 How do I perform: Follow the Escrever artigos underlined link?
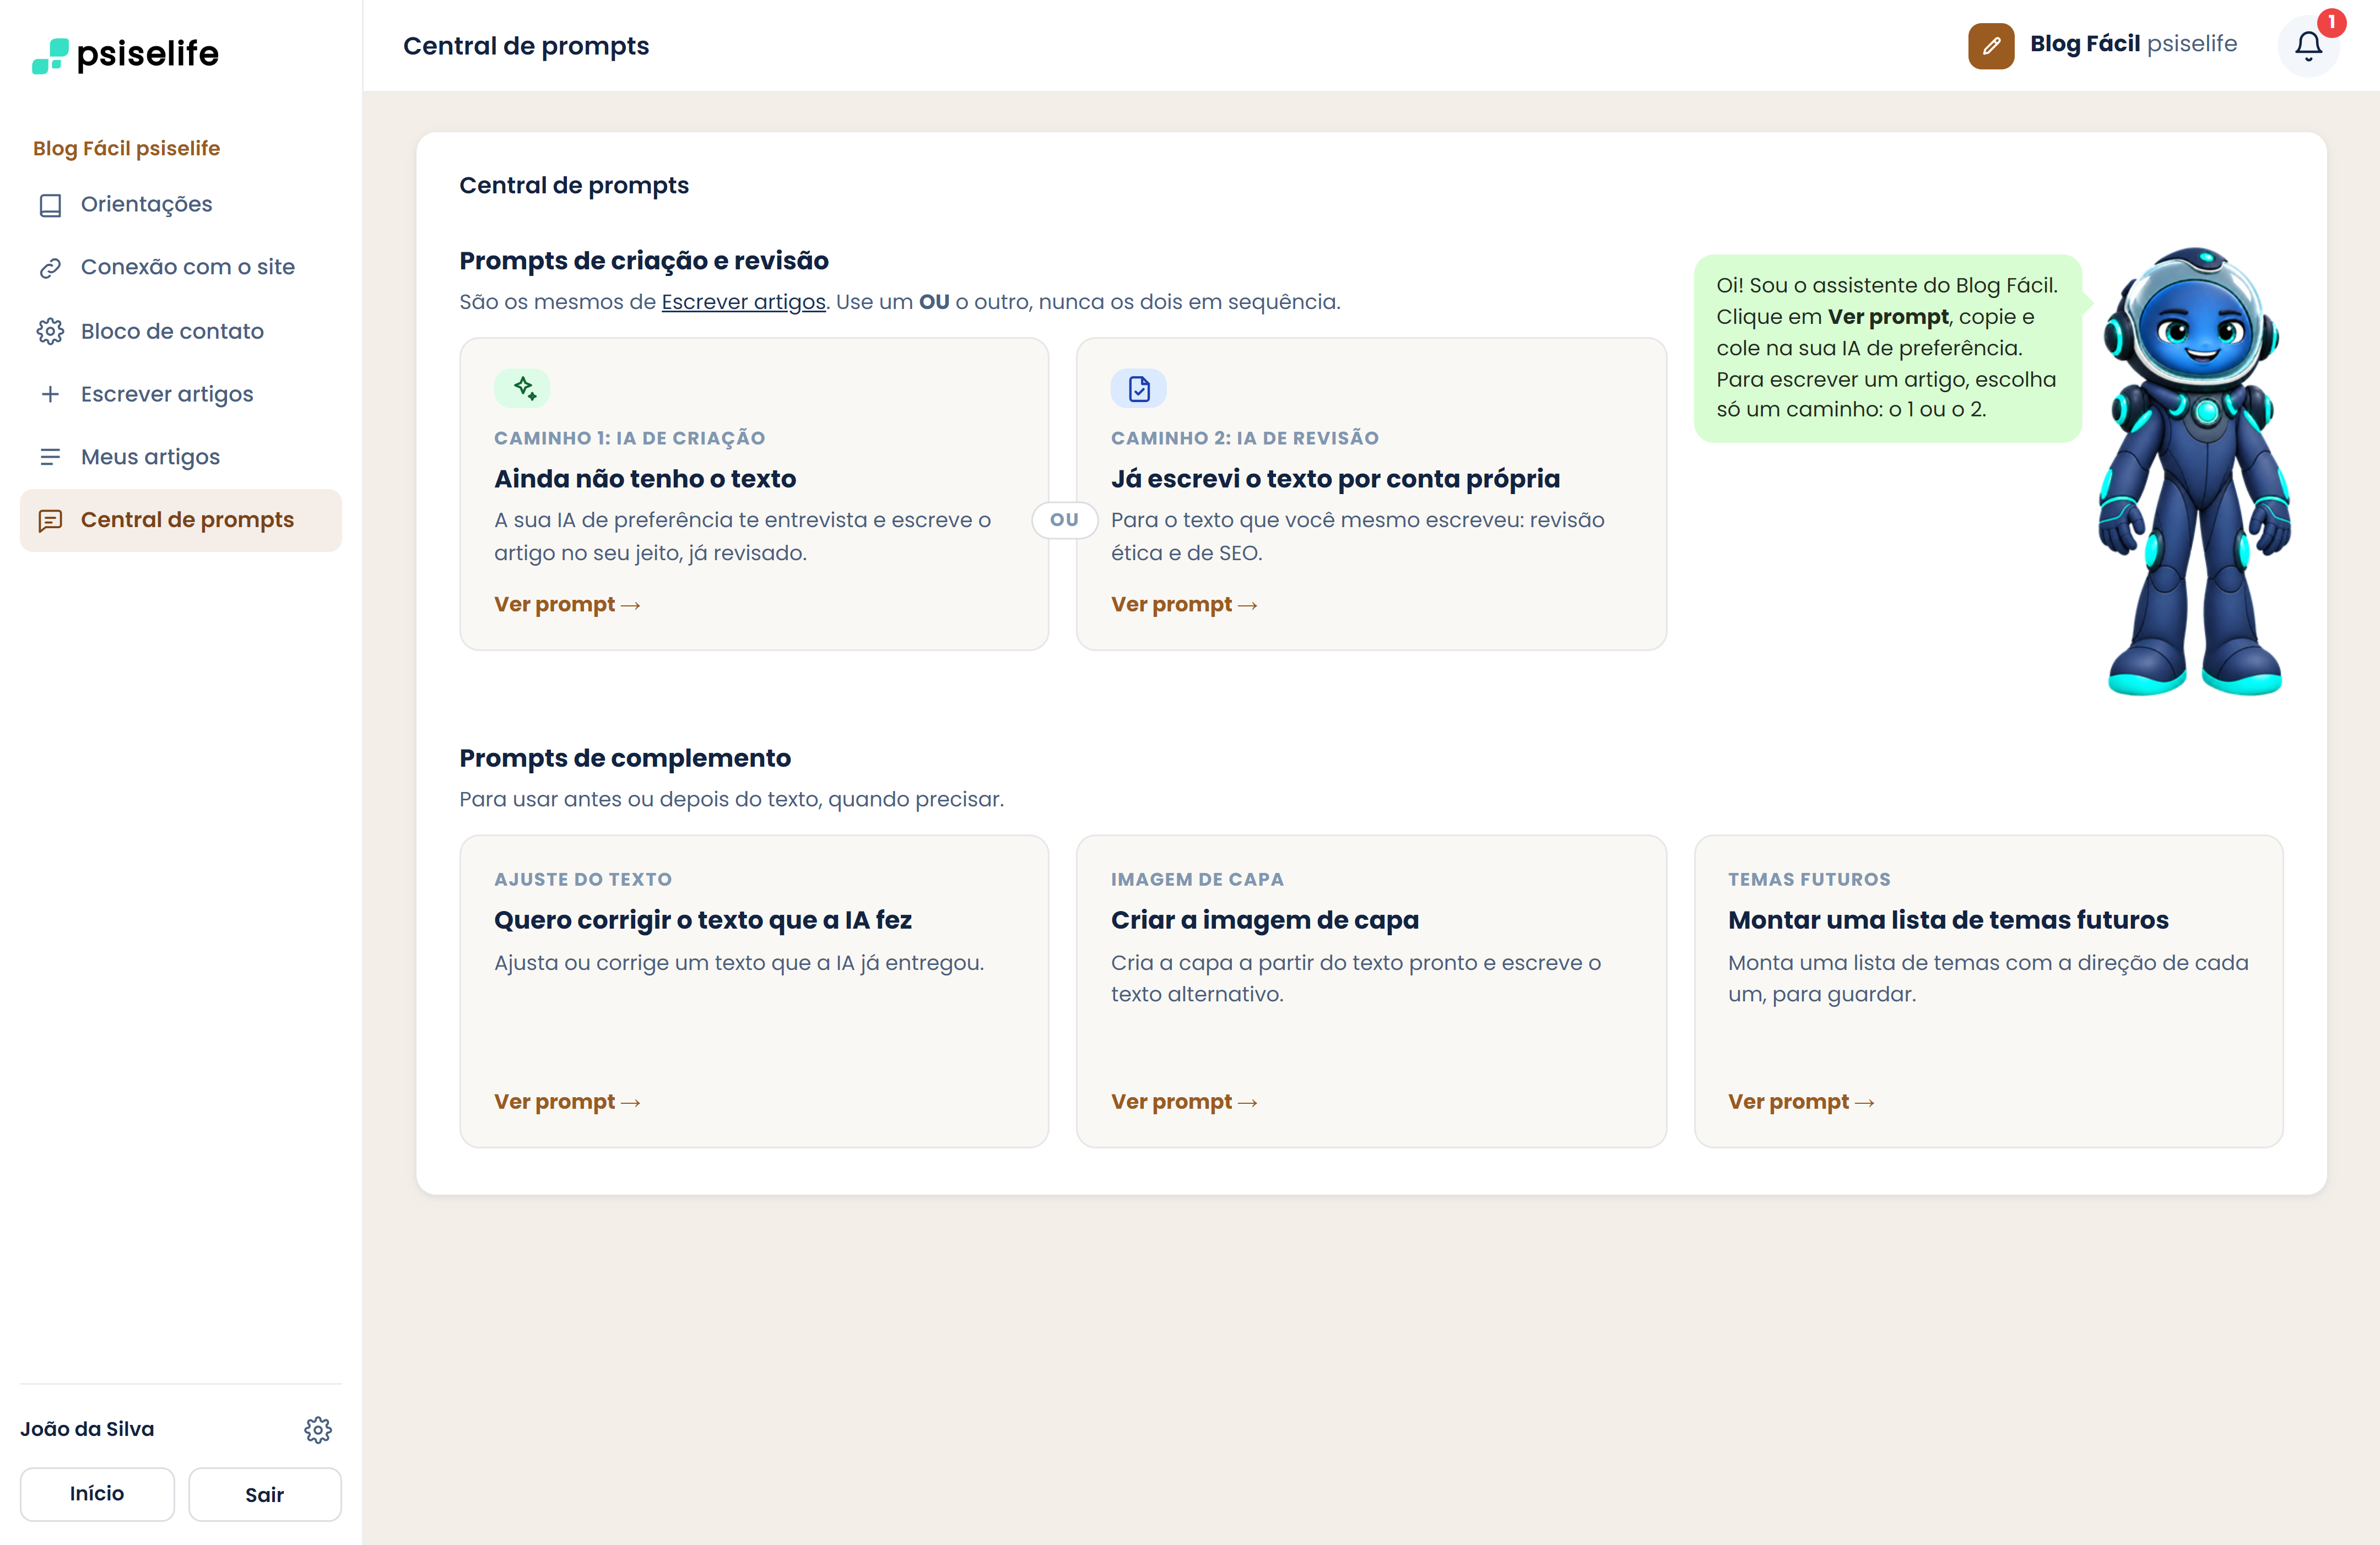(743, 302)
